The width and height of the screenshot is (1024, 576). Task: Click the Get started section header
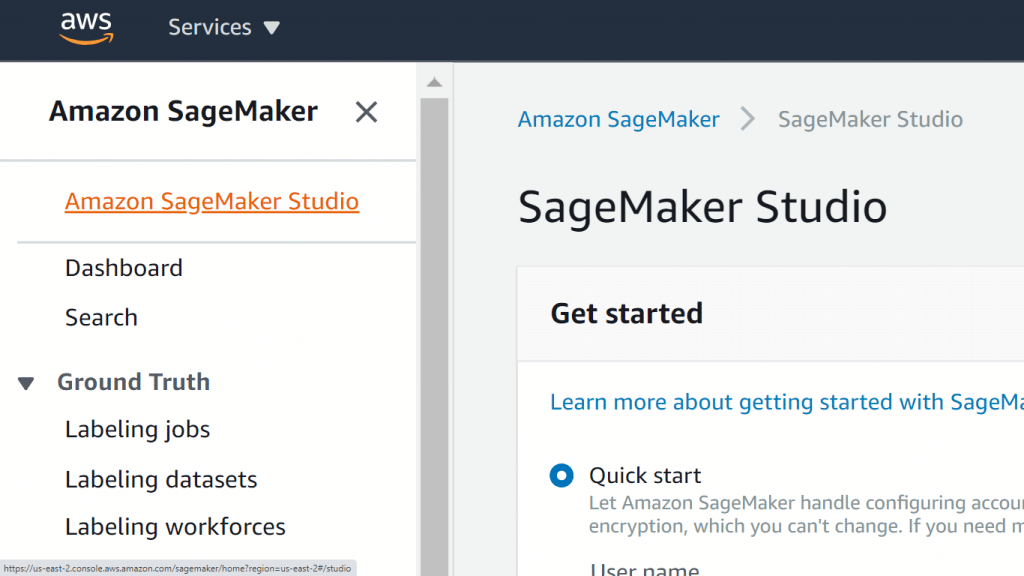(x=626, y=313)
